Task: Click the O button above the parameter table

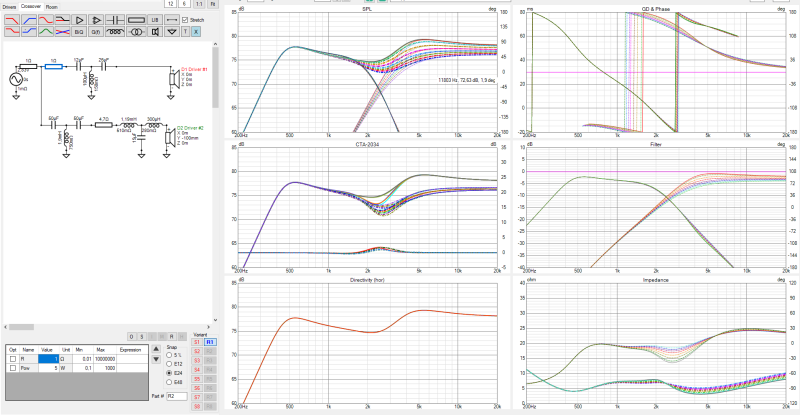Action: 132,336
